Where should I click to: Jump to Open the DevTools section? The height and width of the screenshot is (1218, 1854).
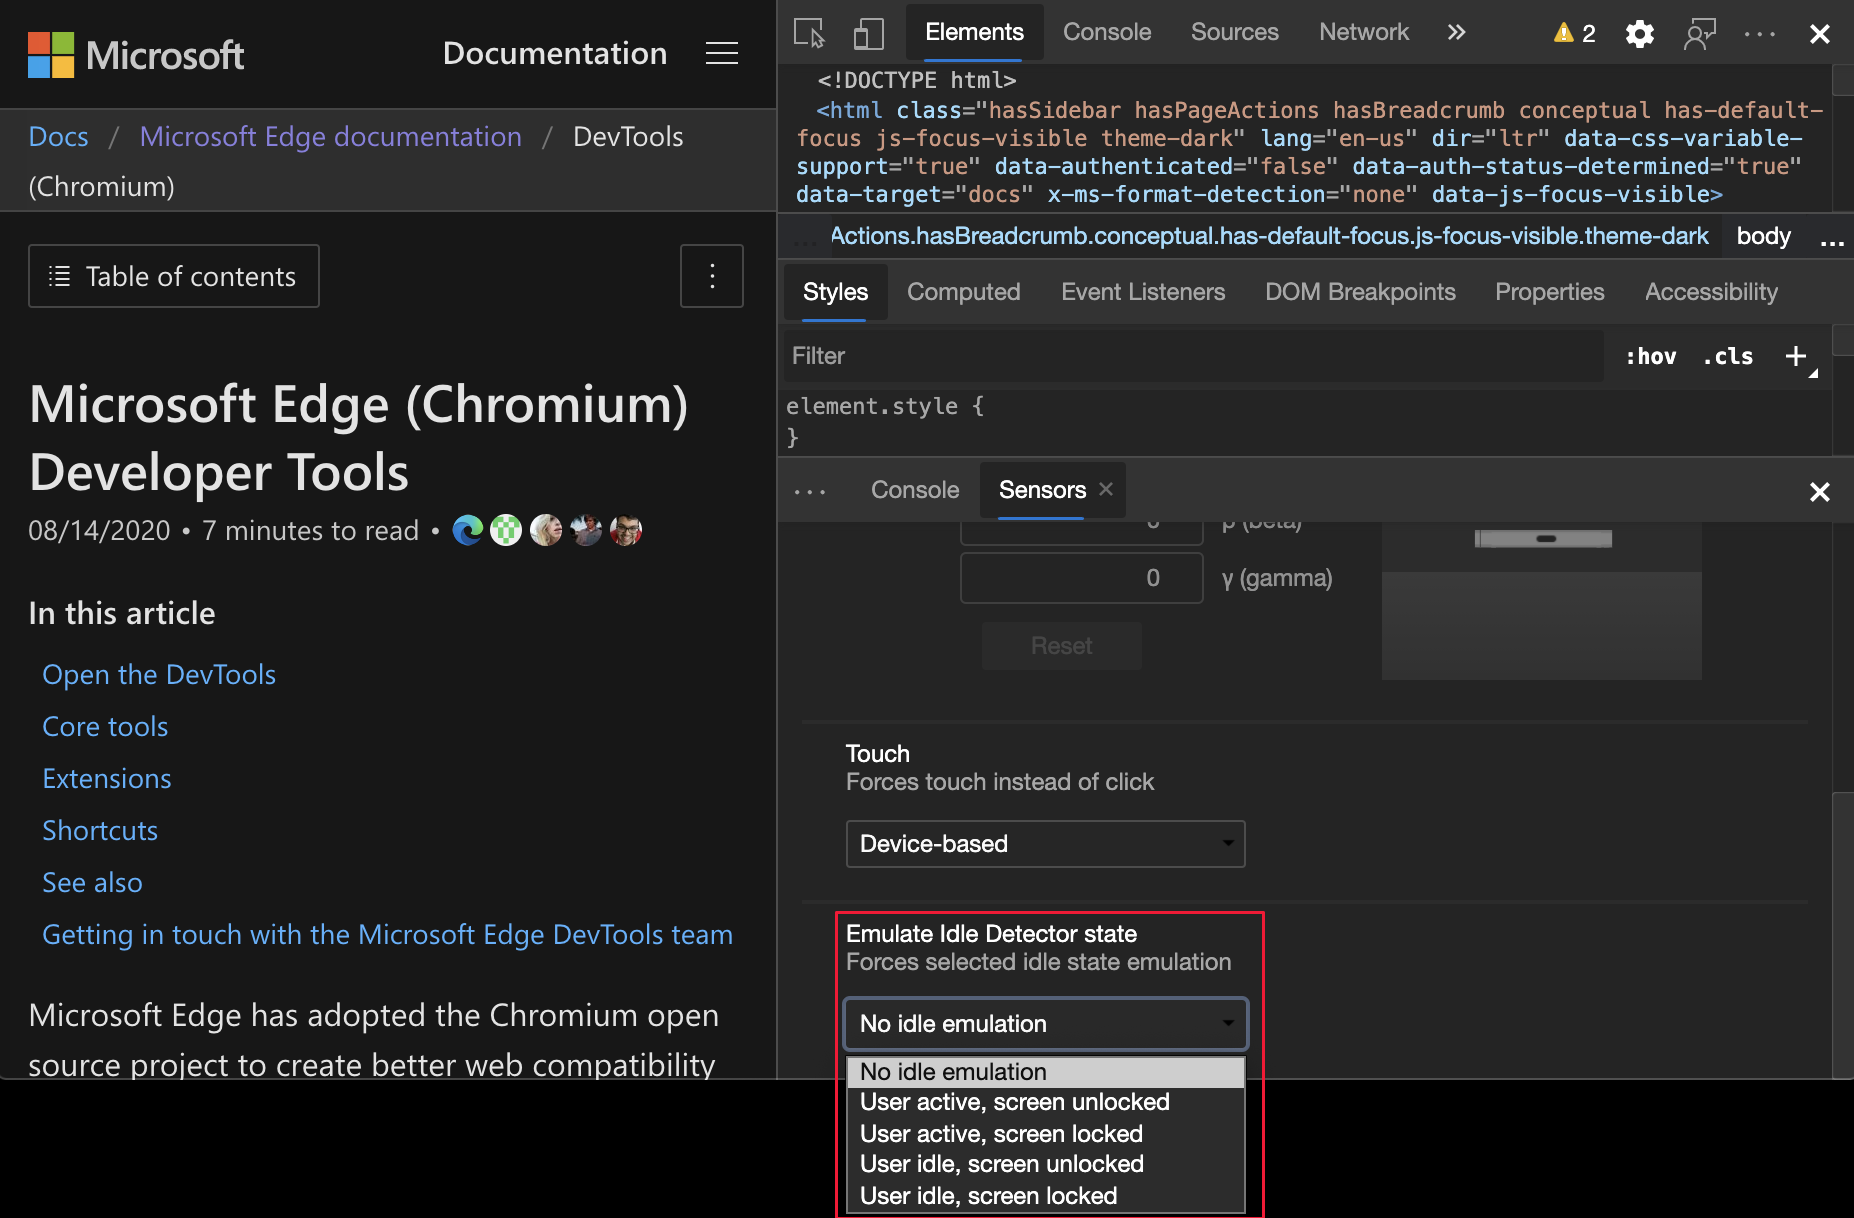tap(159, 674)
